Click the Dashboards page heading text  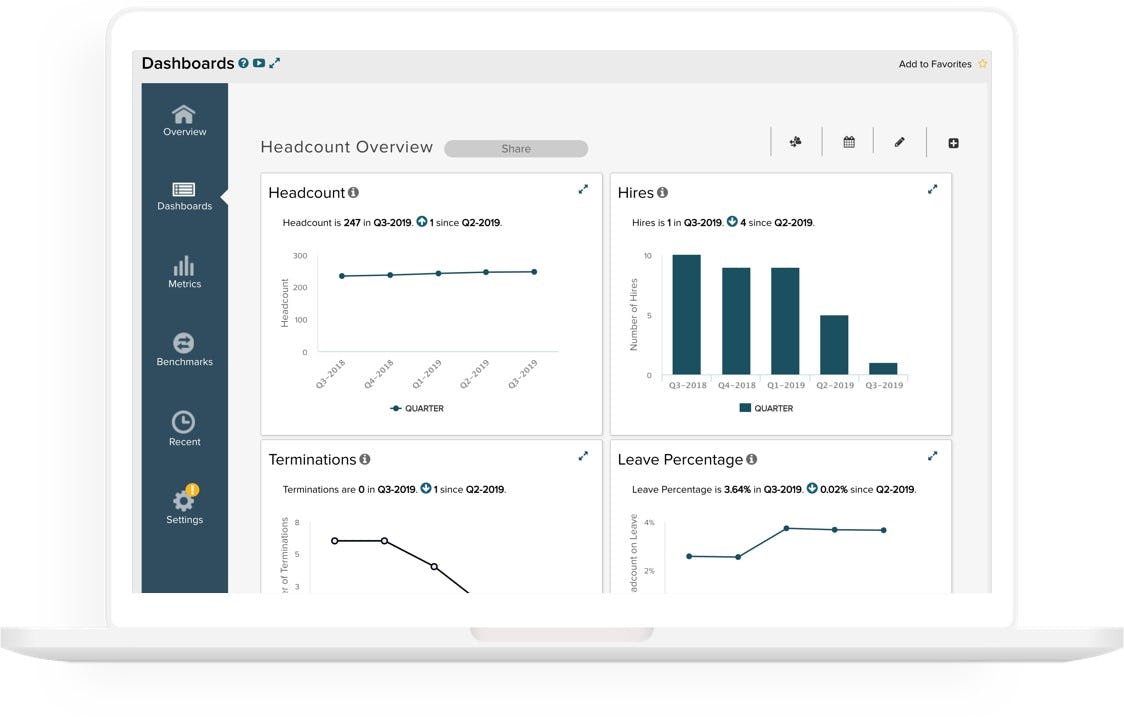coord(188,63)
